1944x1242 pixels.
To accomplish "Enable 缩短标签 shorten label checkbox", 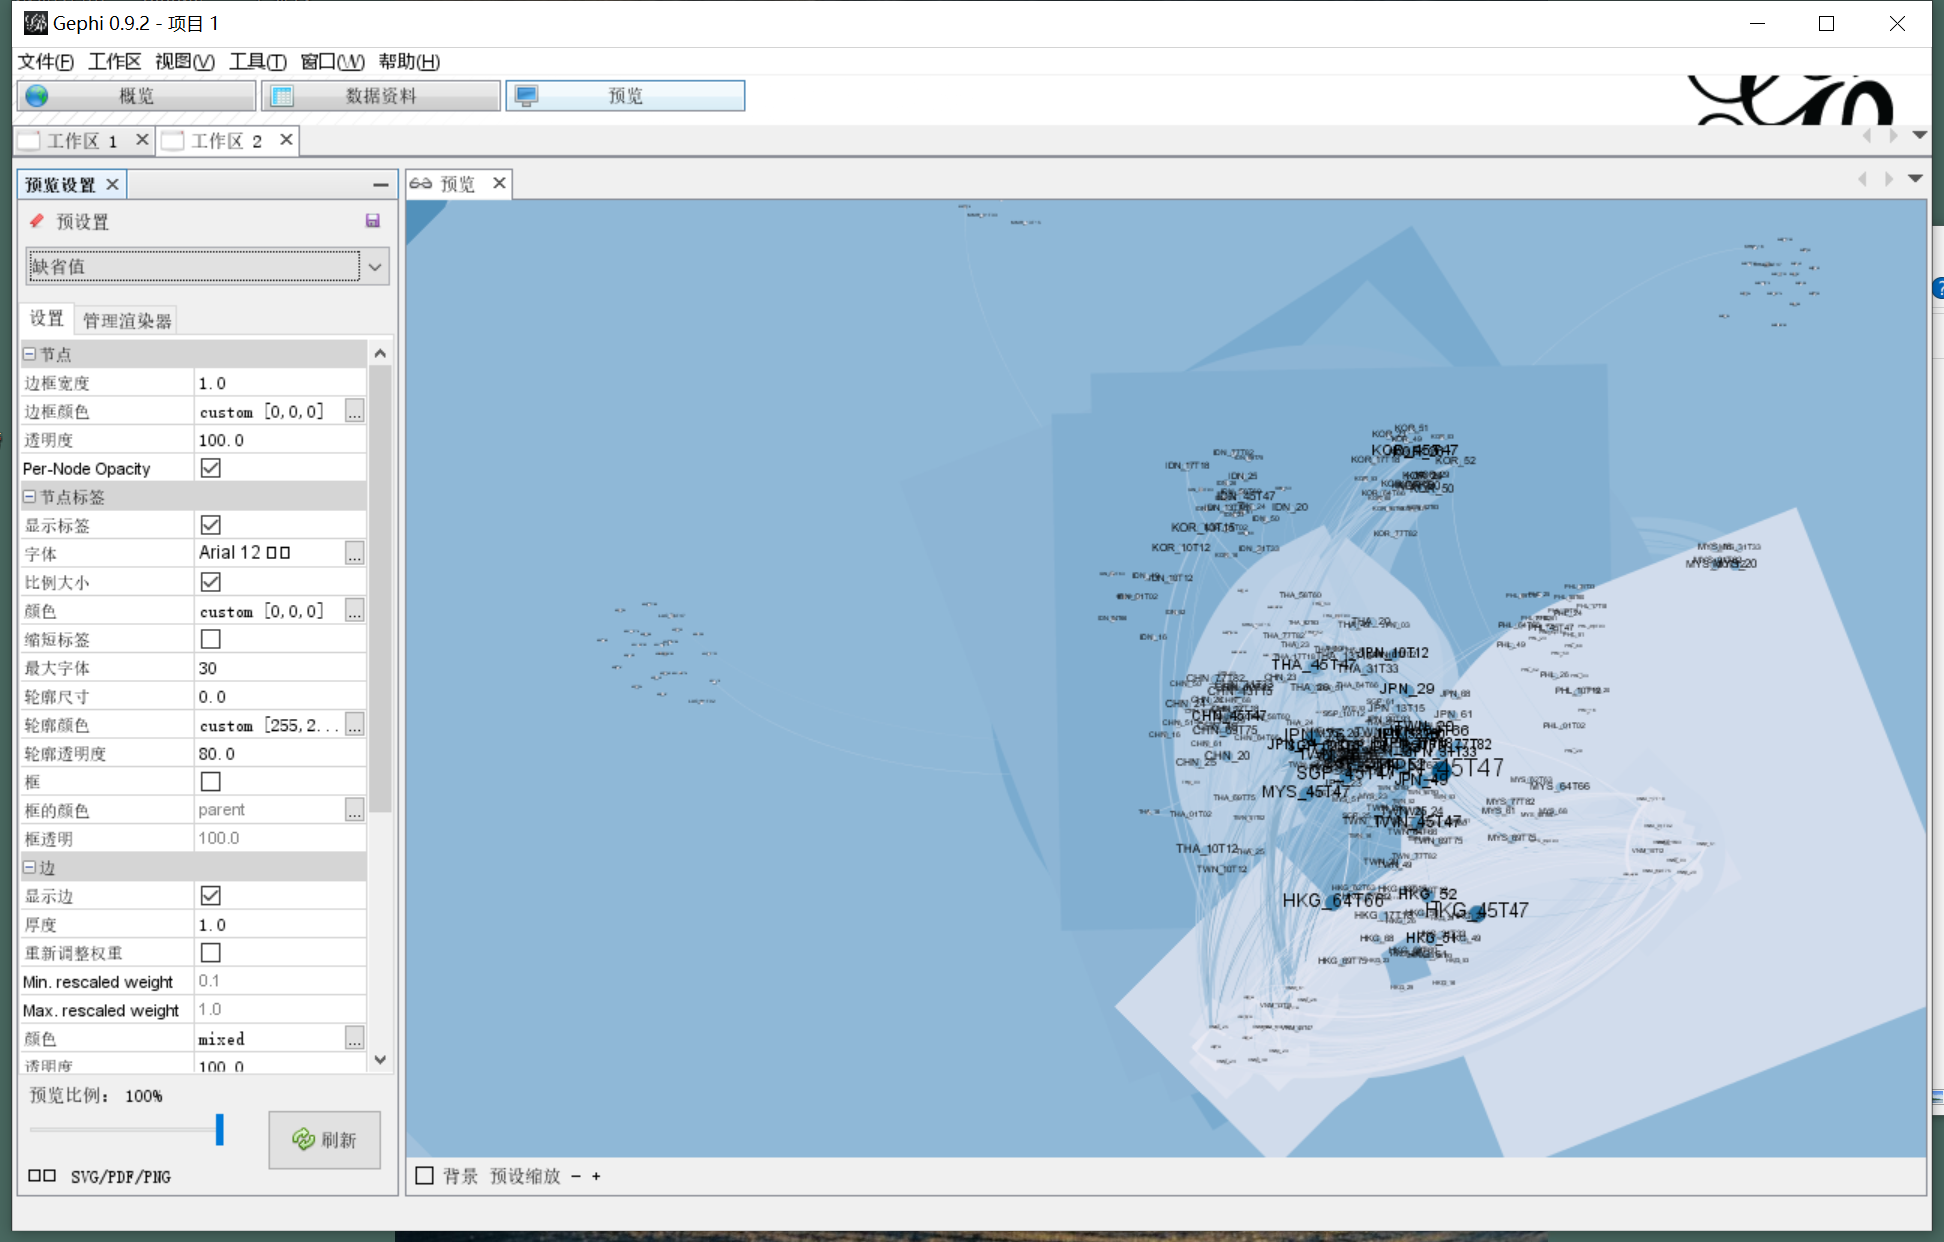I will point(210,639).
